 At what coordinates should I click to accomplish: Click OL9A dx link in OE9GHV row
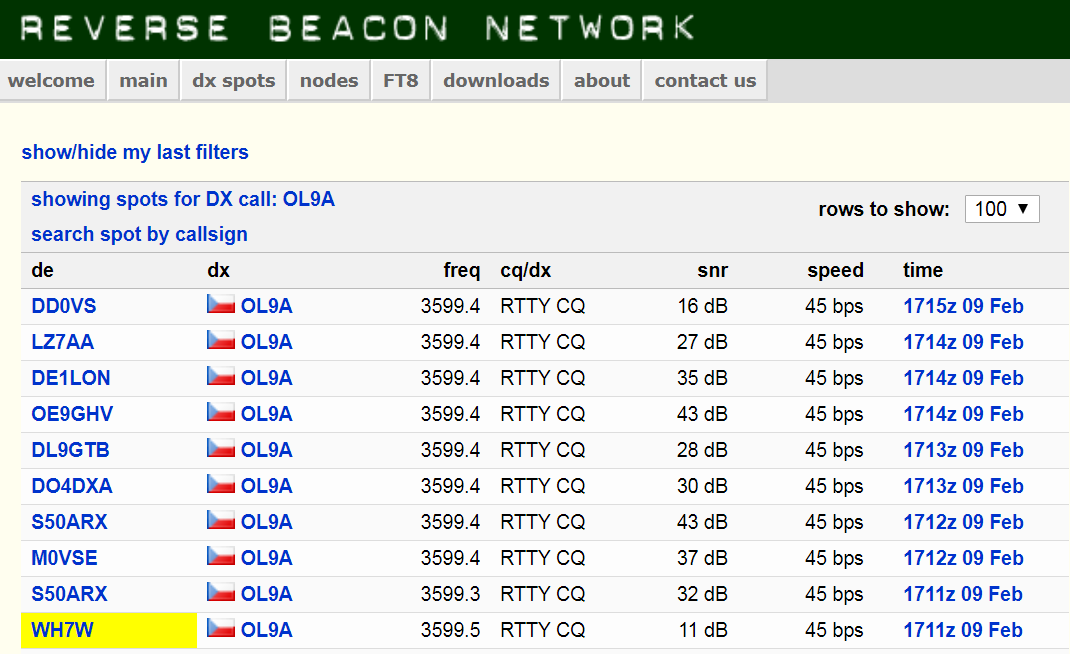(266, 414)
